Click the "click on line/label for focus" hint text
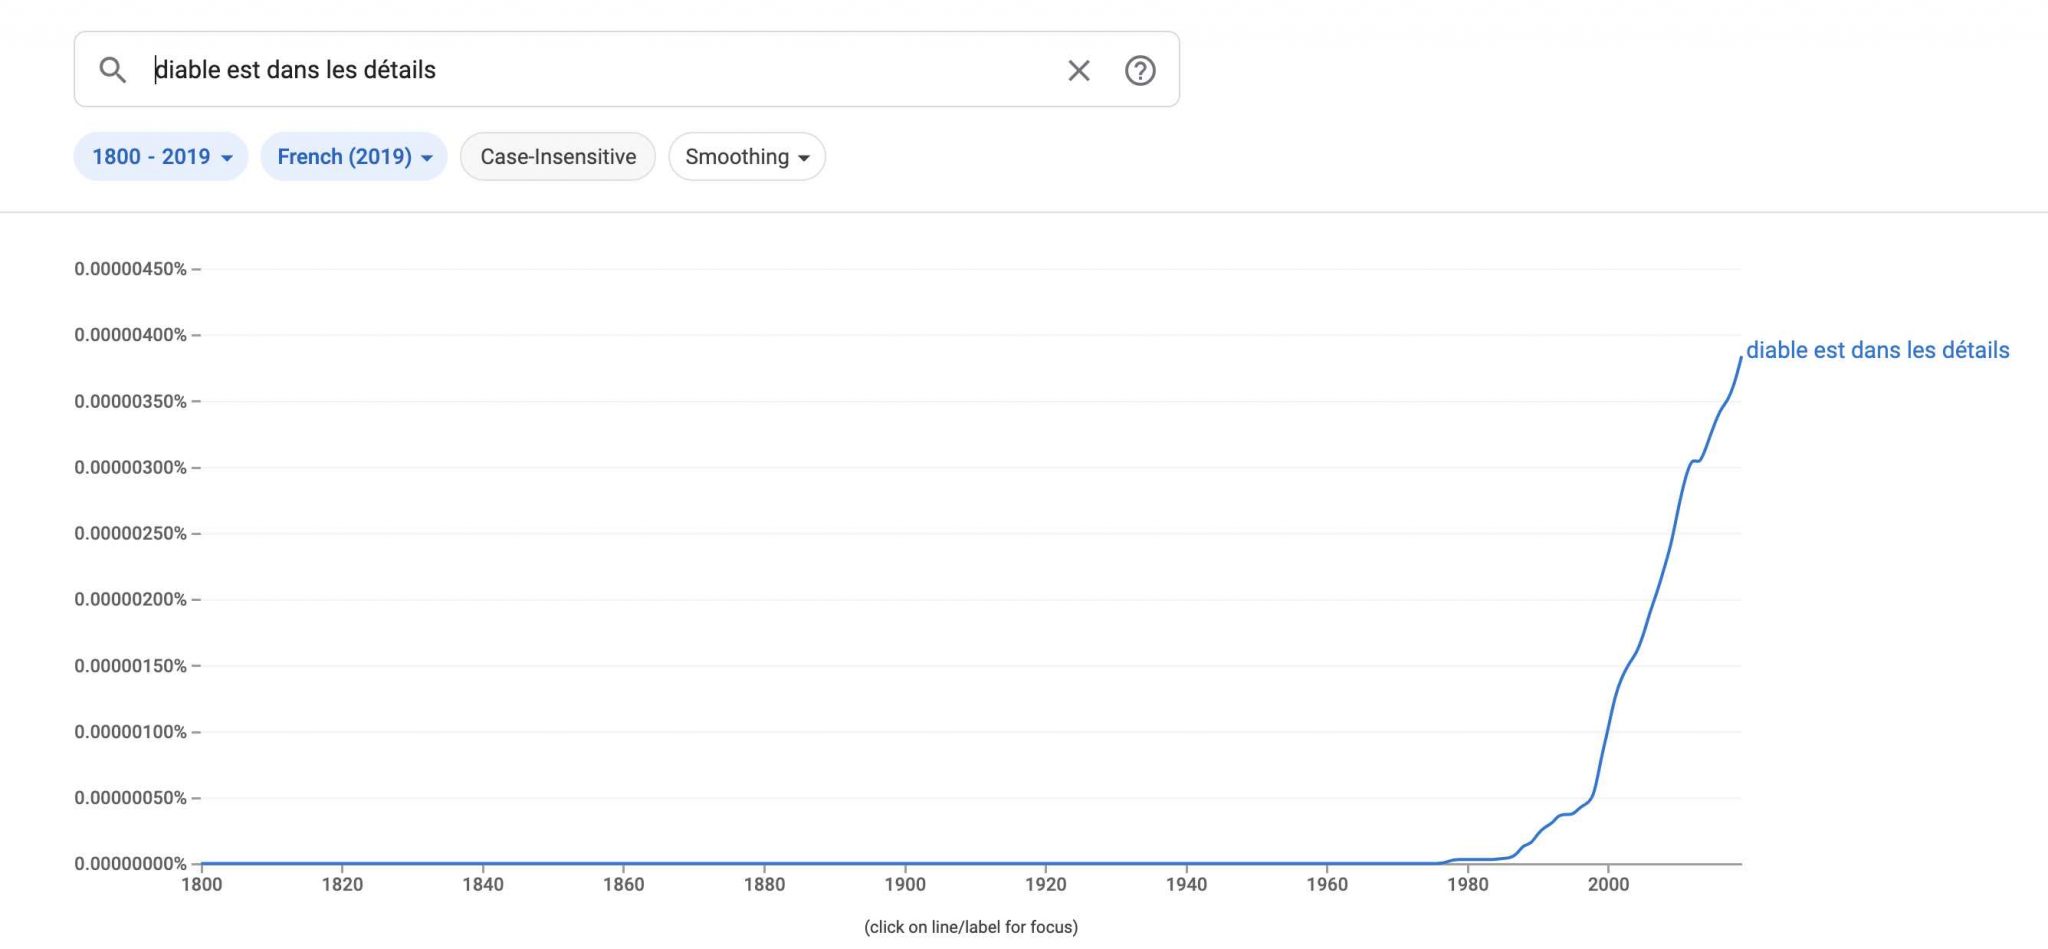The width and height of the screenshot is (2048, 949). 970,927
